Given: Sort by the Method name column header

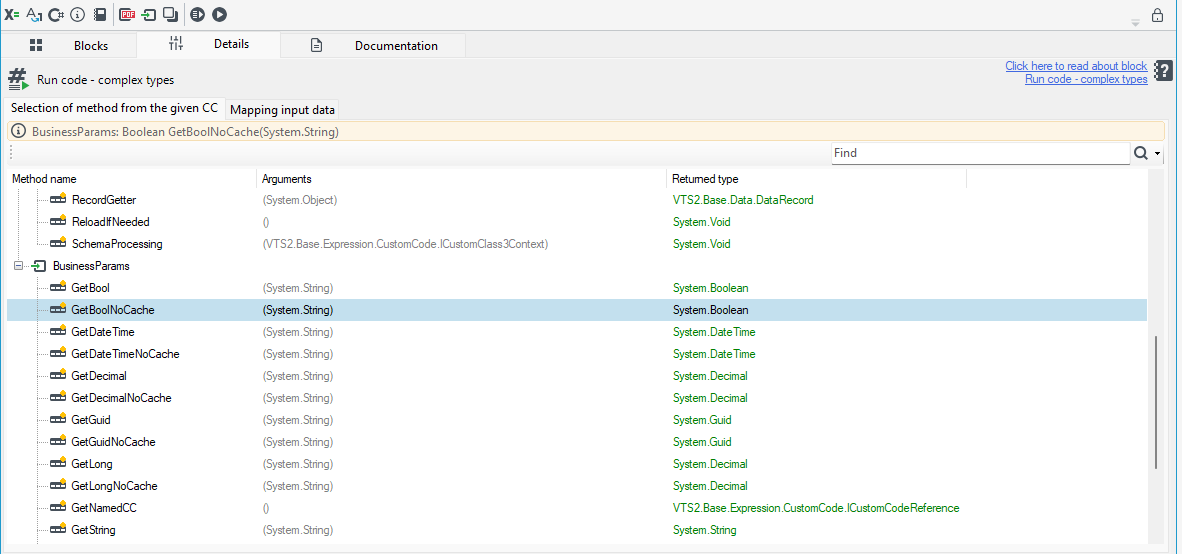Looking at the screenshot, I should 133,179.
